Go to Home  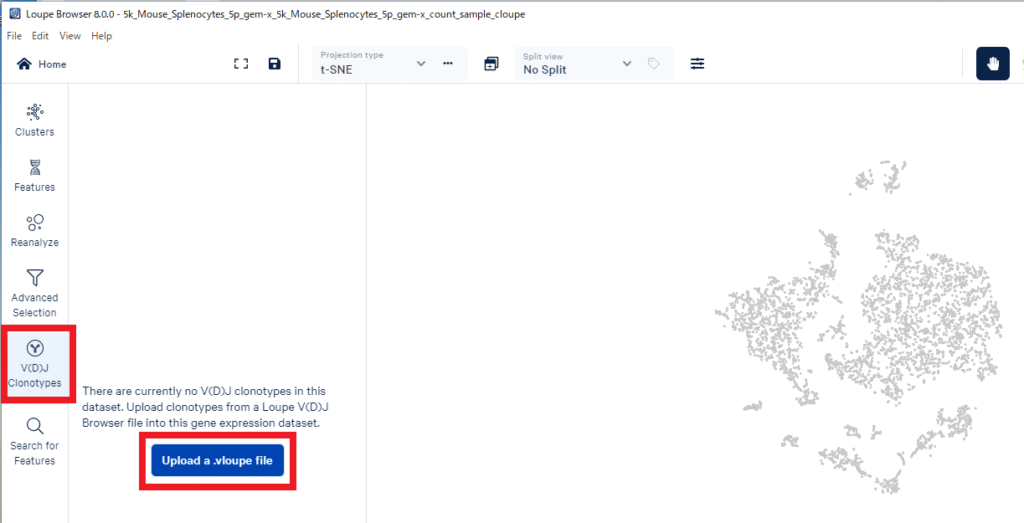(x=42, y=64)
